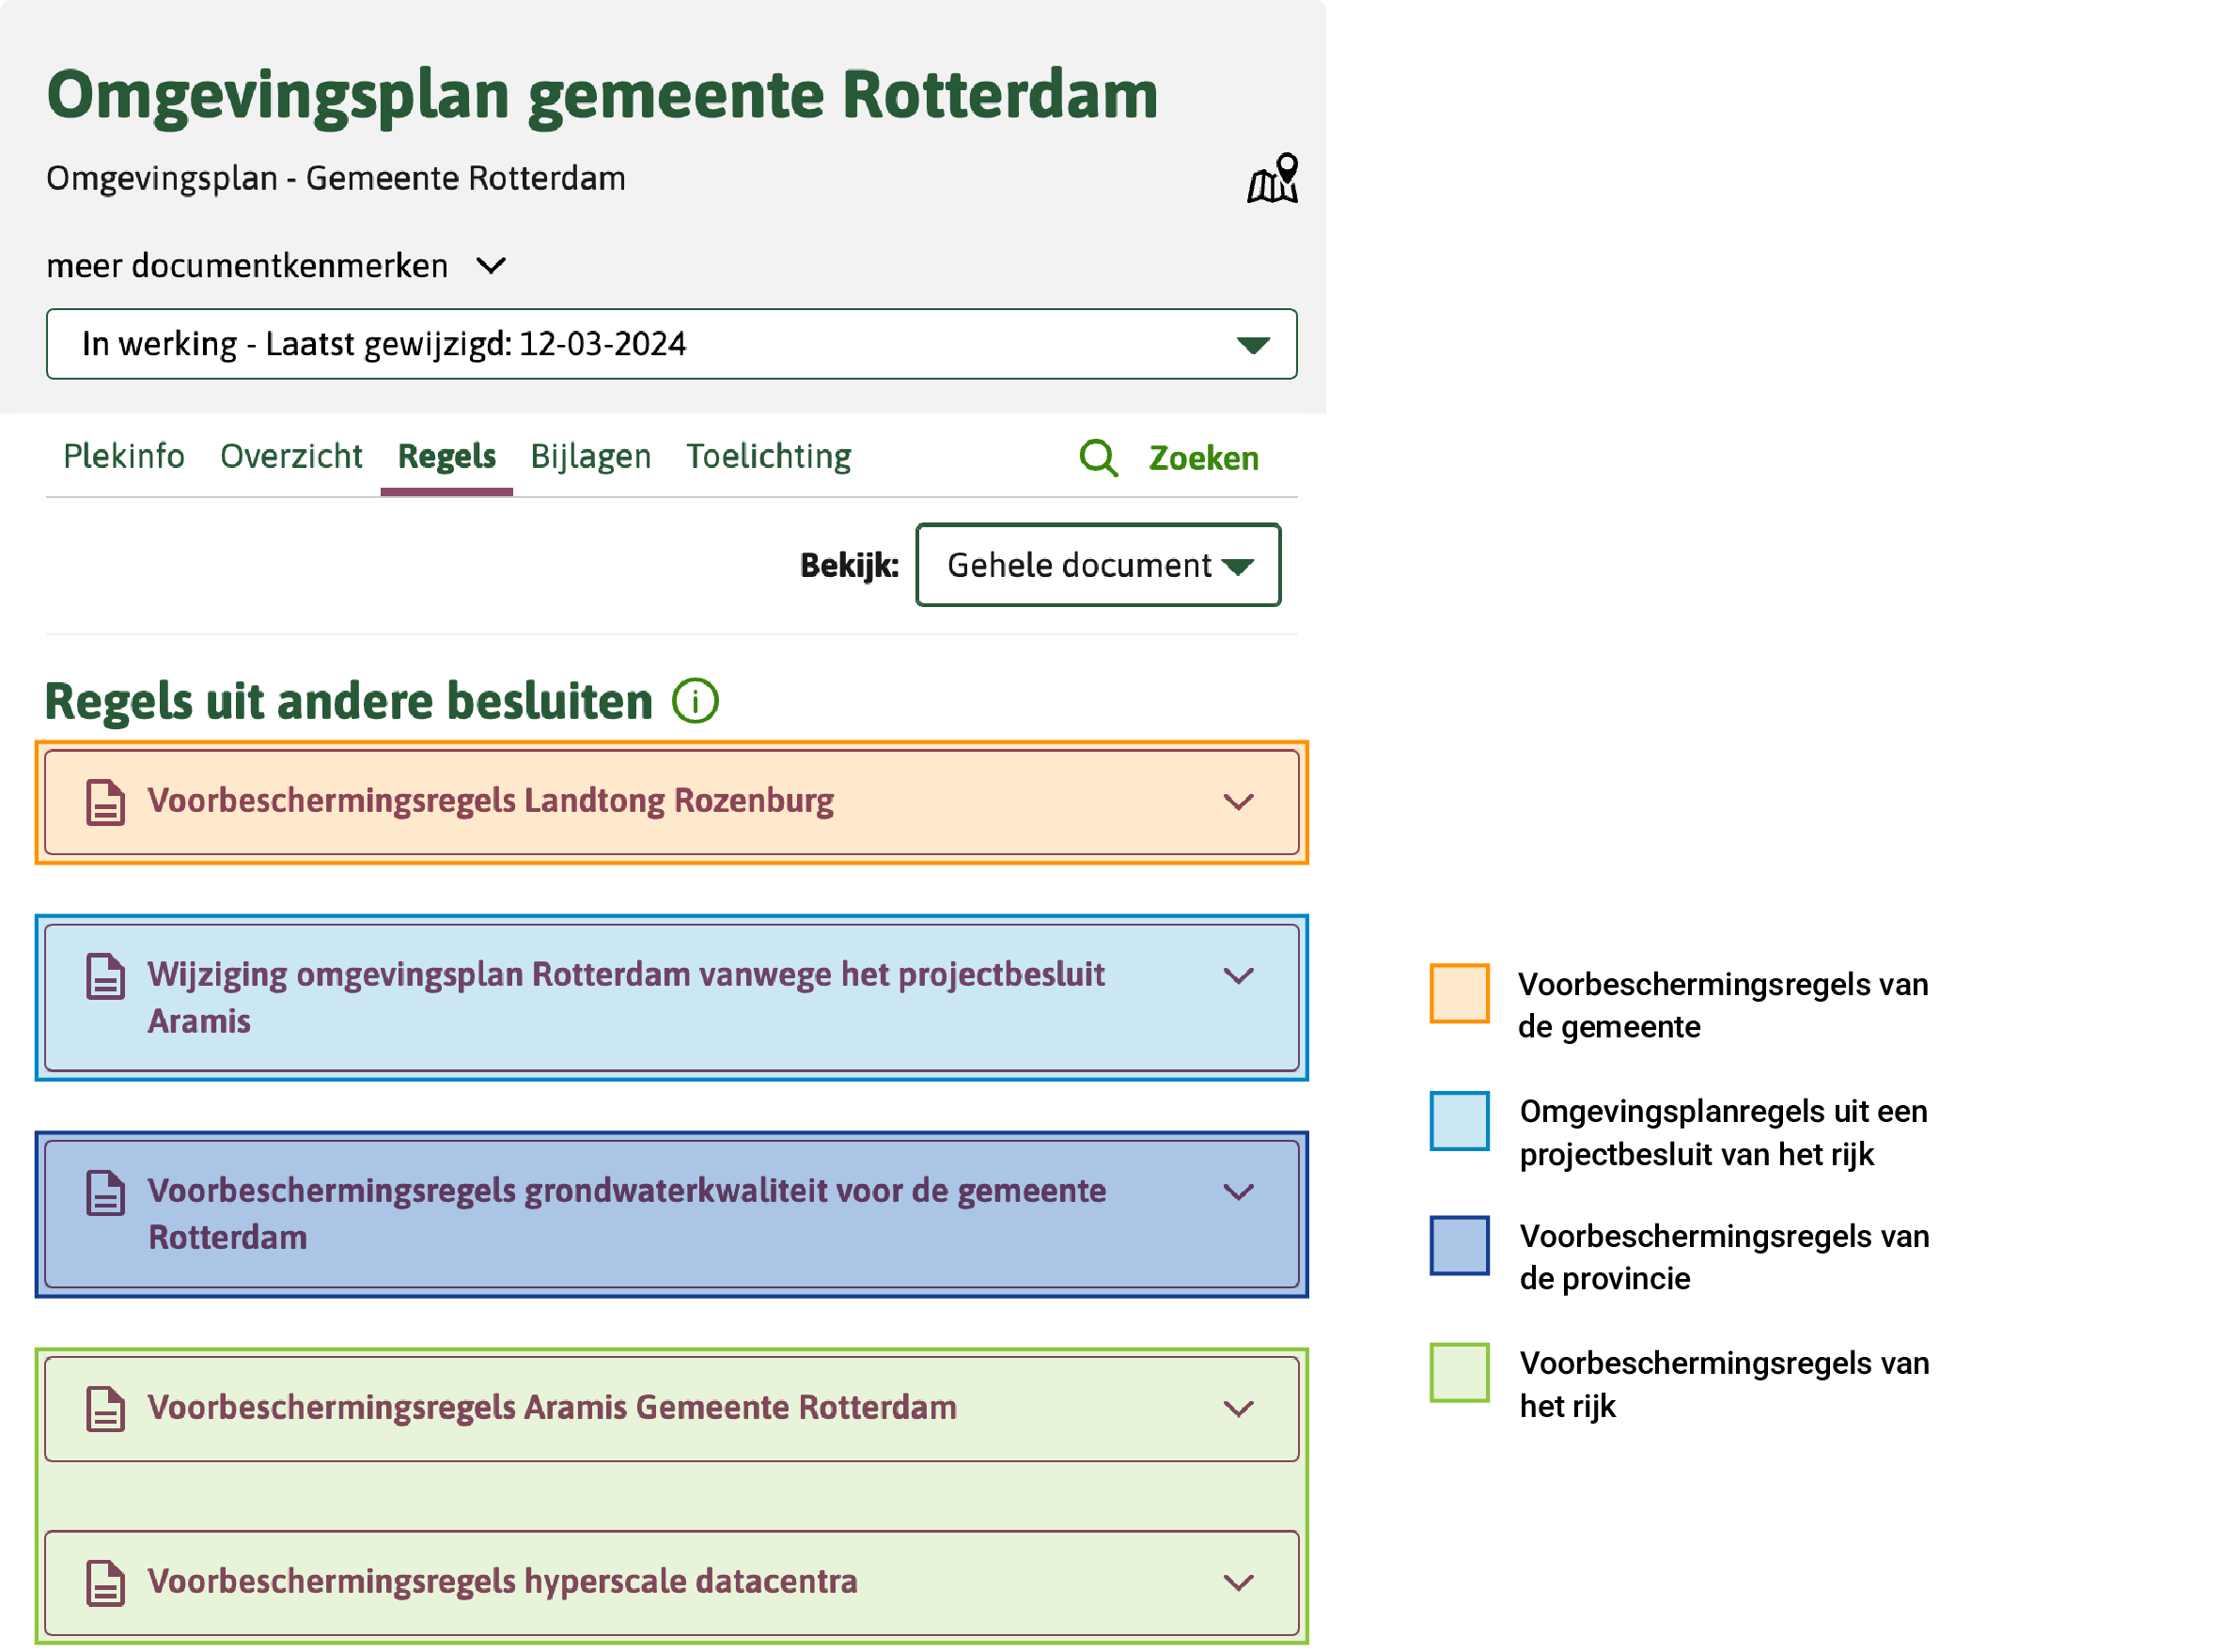Click info icon beside Regels uit andere besluiten
This screenshot has height=1652, width=2221.
coord(695,701)
